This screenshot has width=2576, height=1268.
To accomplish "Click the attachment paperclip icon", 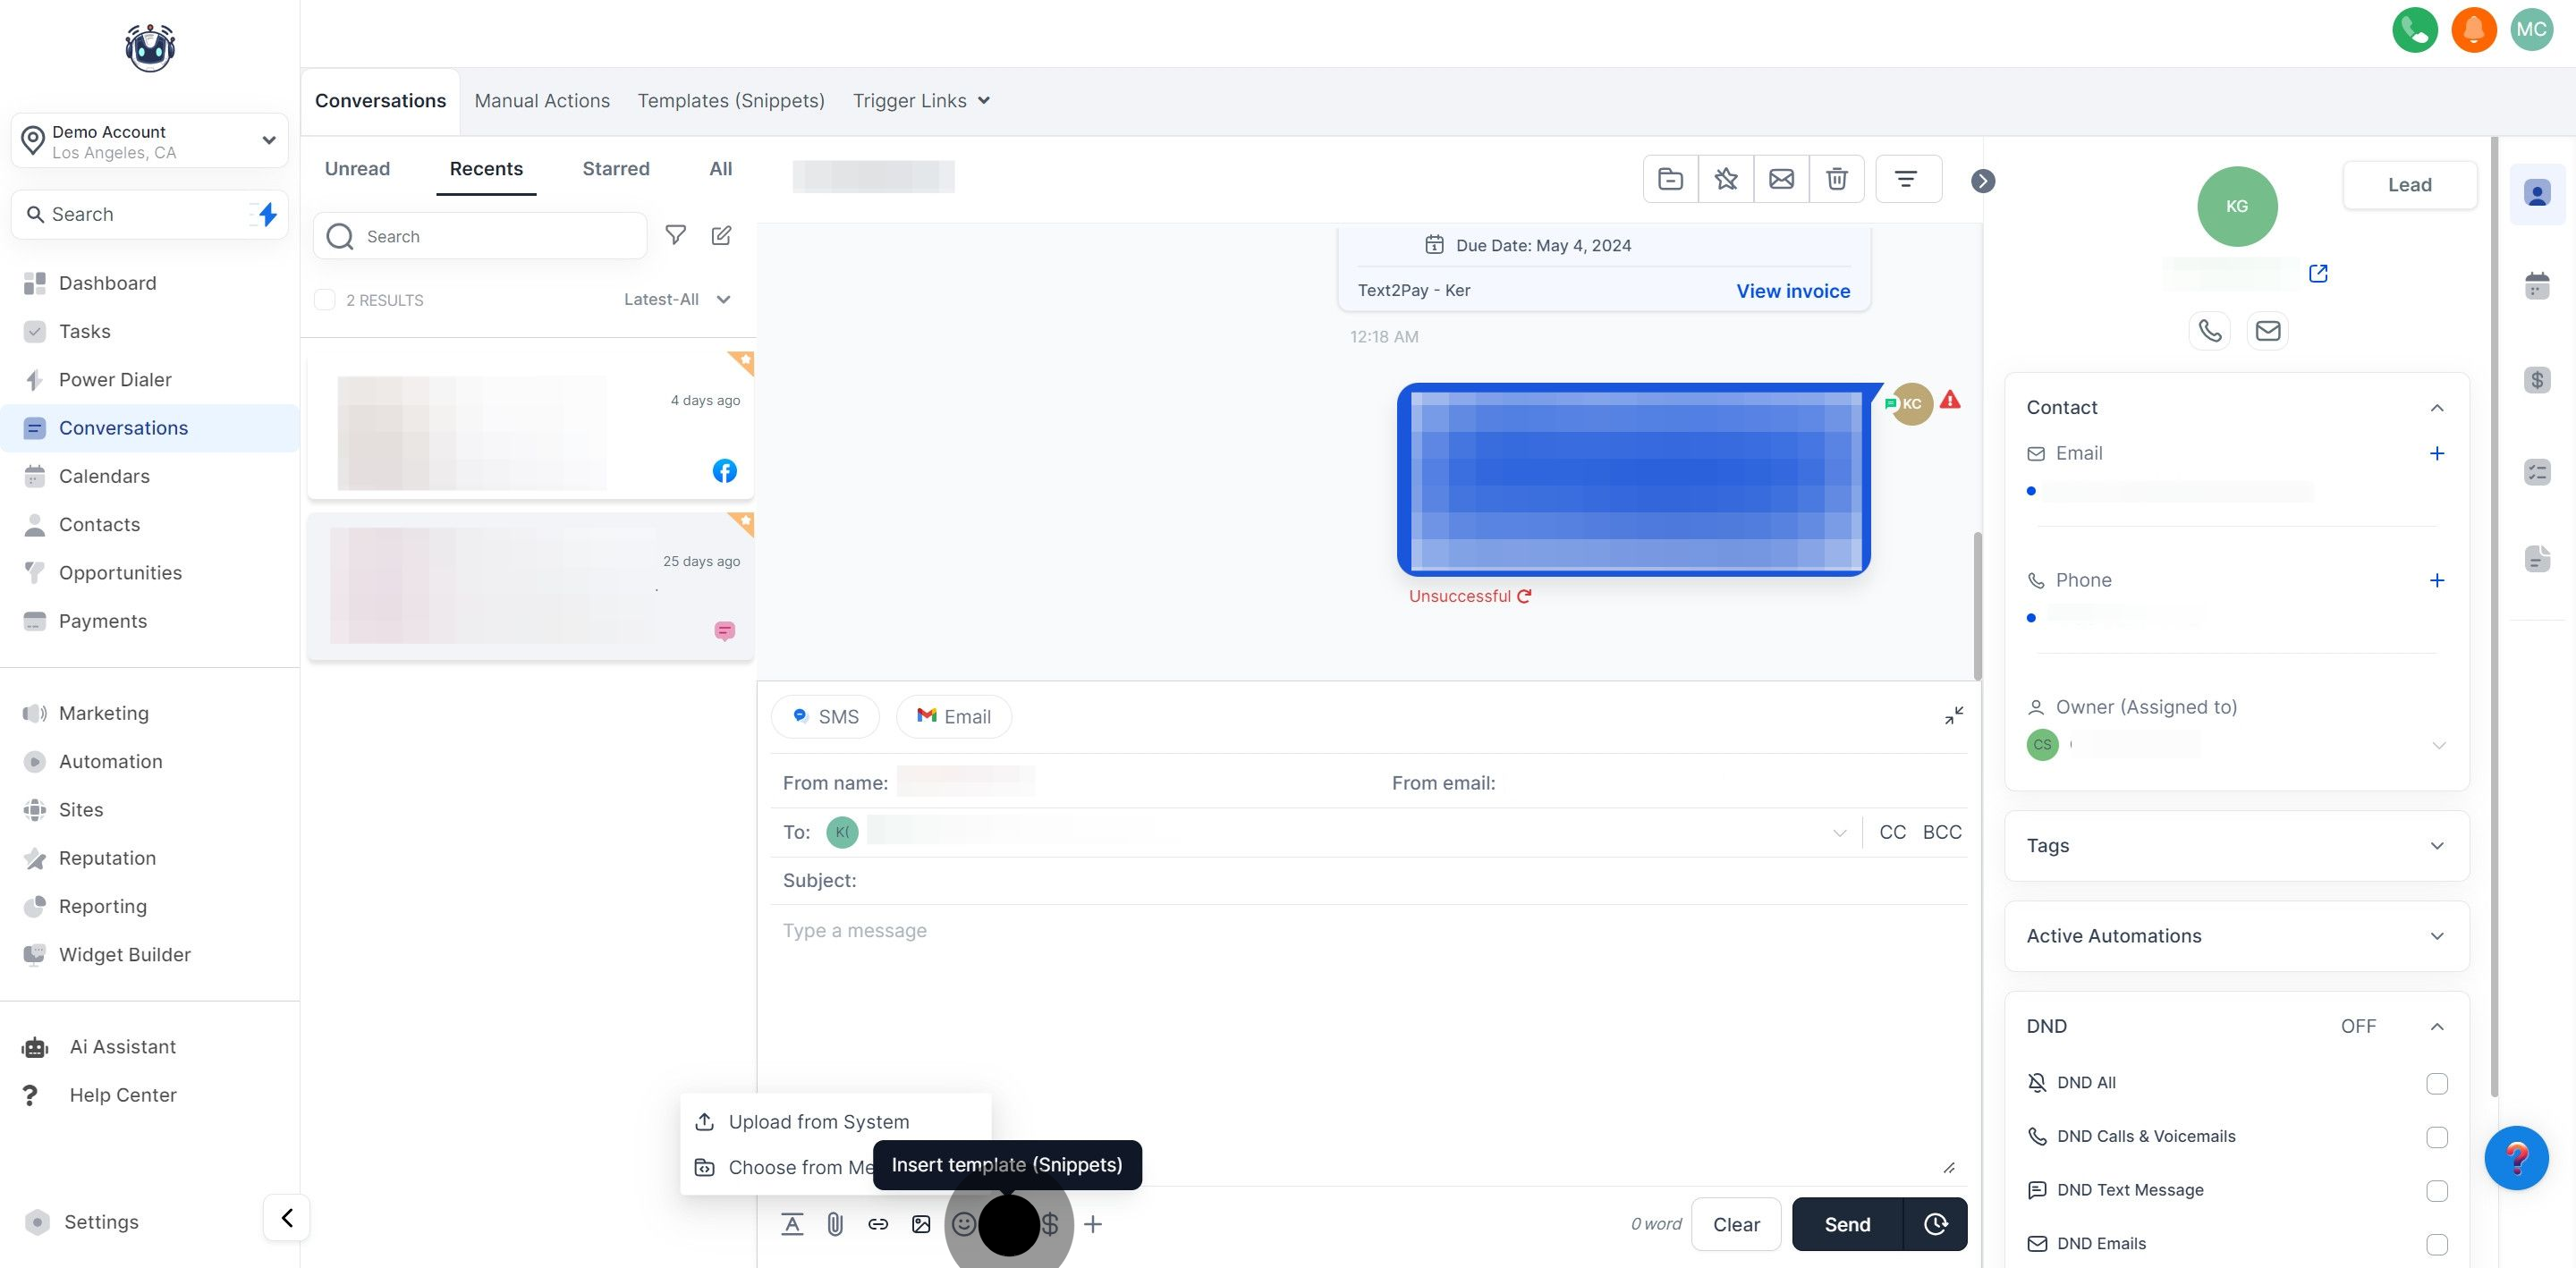I will tap(835, 1224).
